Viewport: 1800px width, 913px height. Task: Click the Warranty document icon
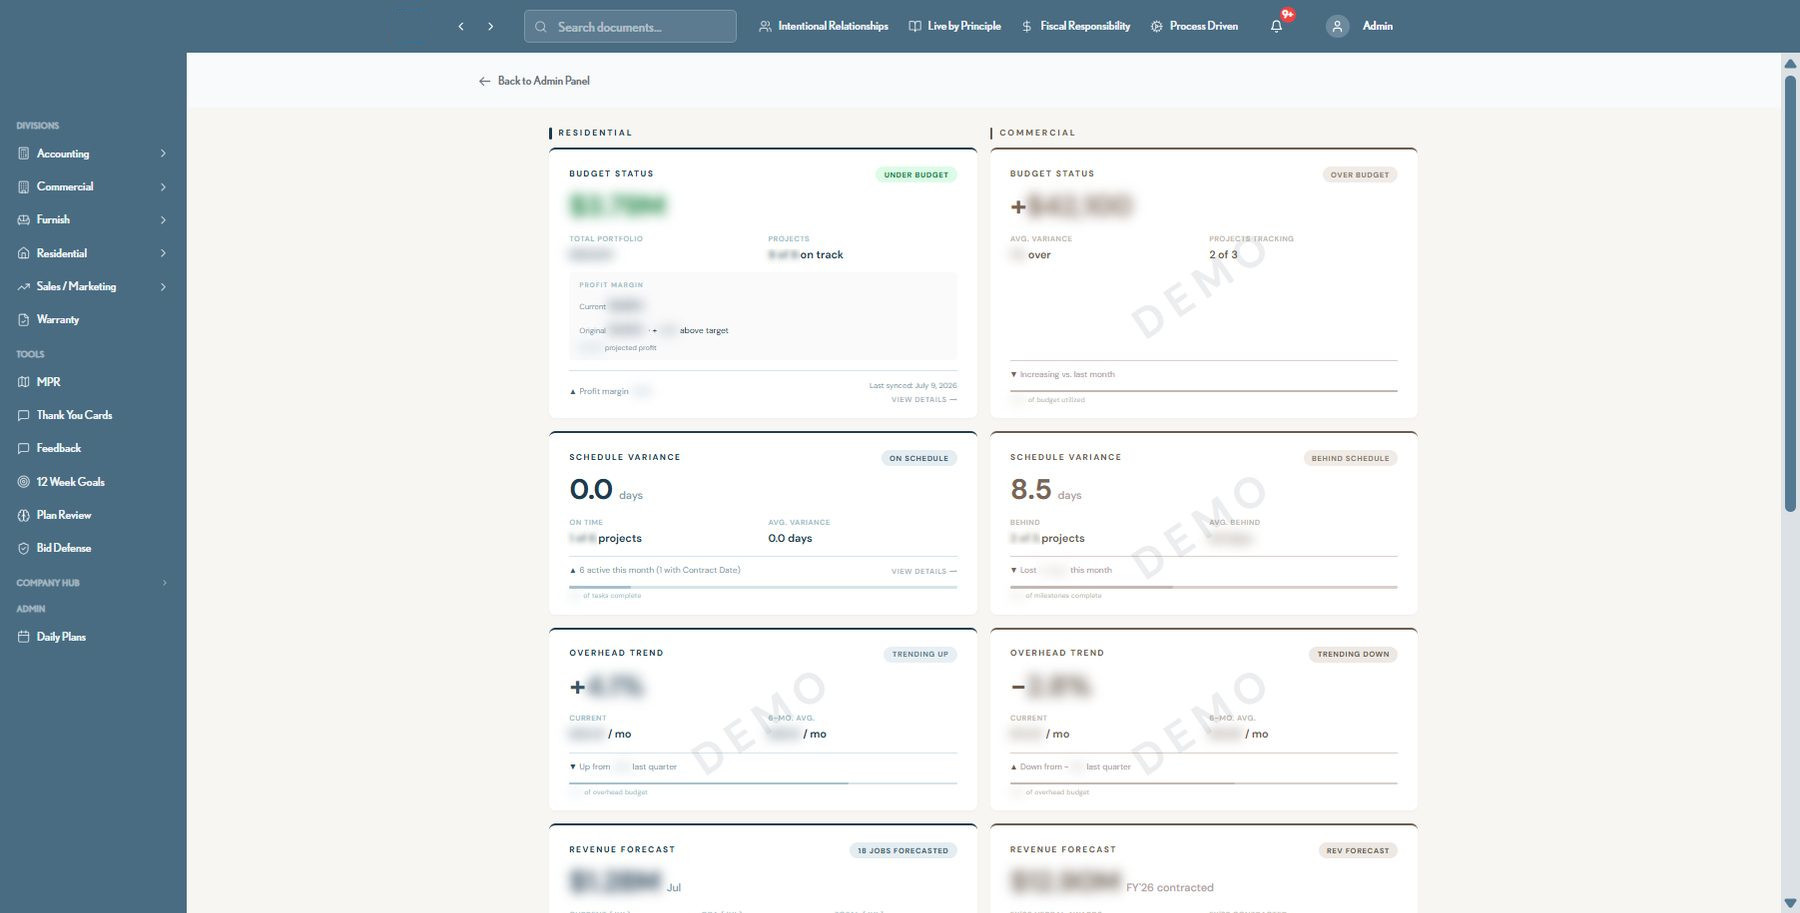point(24,320)
